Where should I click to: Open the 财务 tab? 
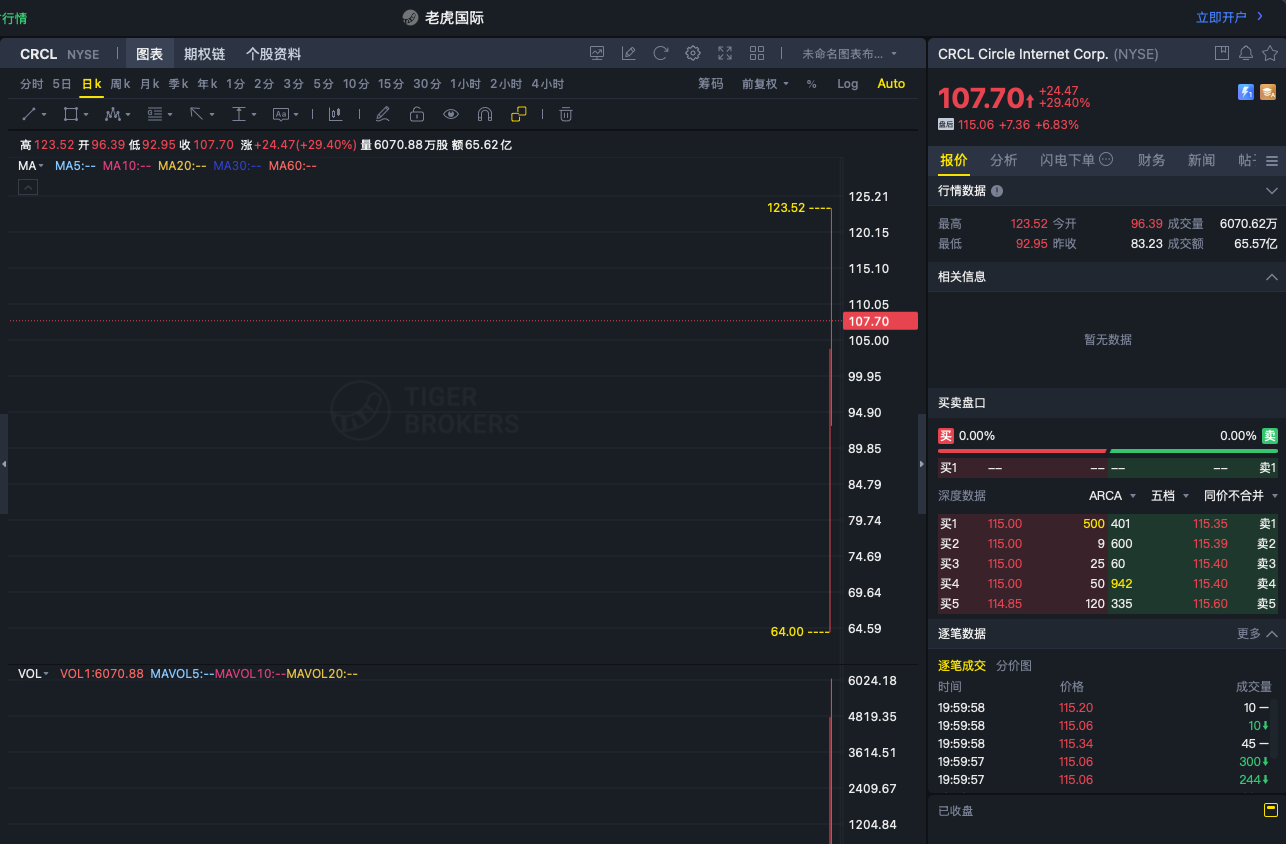click(x=1151, y=160)
